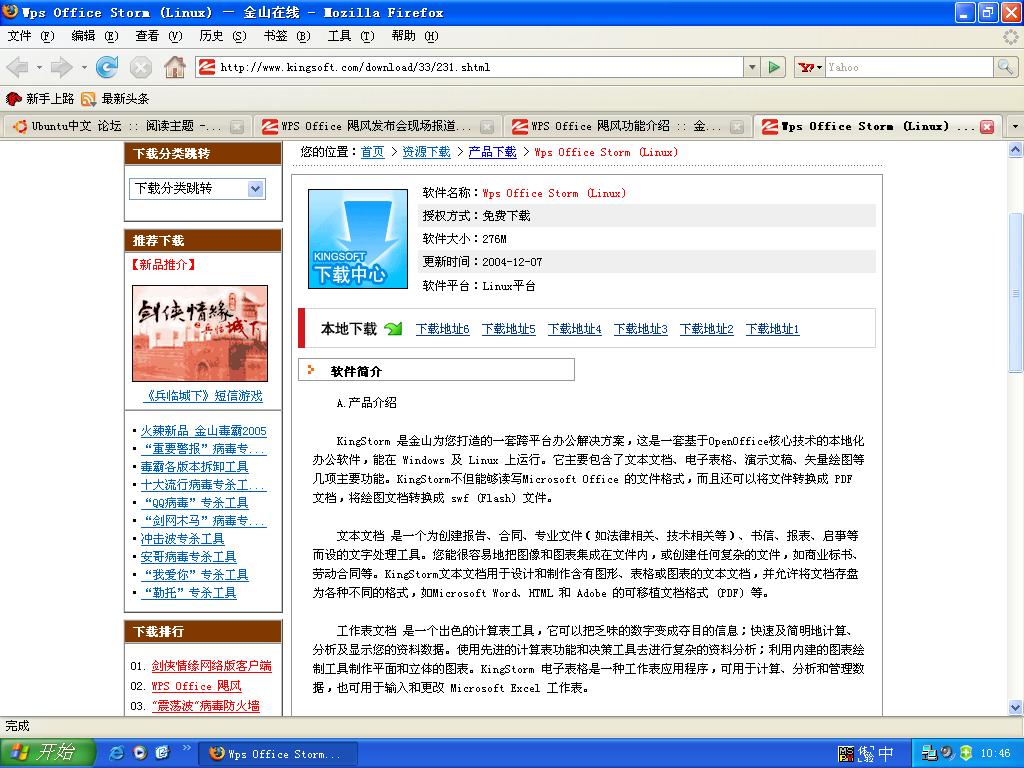Image resolution: width=1024 pixels, height=768 pixels.
Task: Open the Yahoo search engine dropdown
Action: tap(810, 67)
